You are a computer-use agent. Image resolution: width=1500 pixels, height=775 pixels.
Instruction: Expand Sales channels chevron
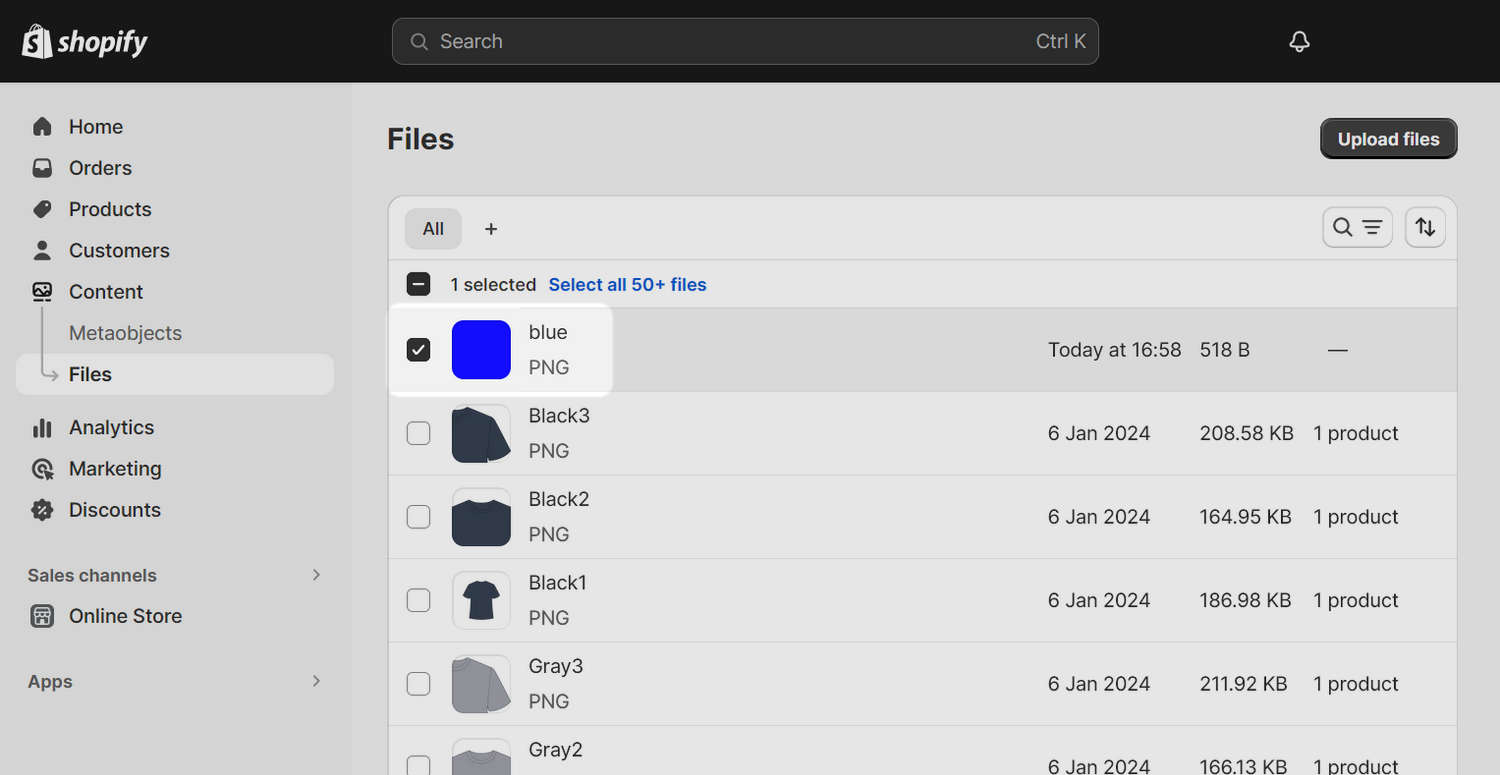pyautogui.click(x=316, y=575)
